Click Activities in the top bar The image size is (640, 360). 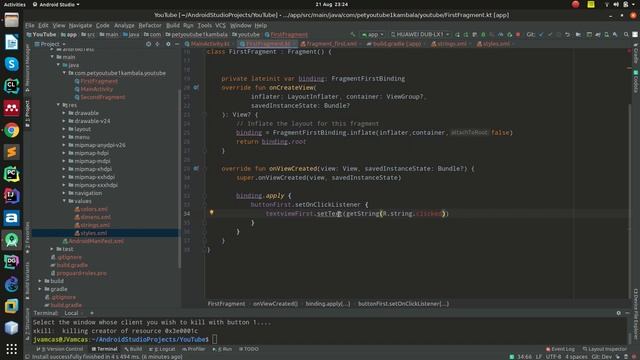(x=15, y=4)
